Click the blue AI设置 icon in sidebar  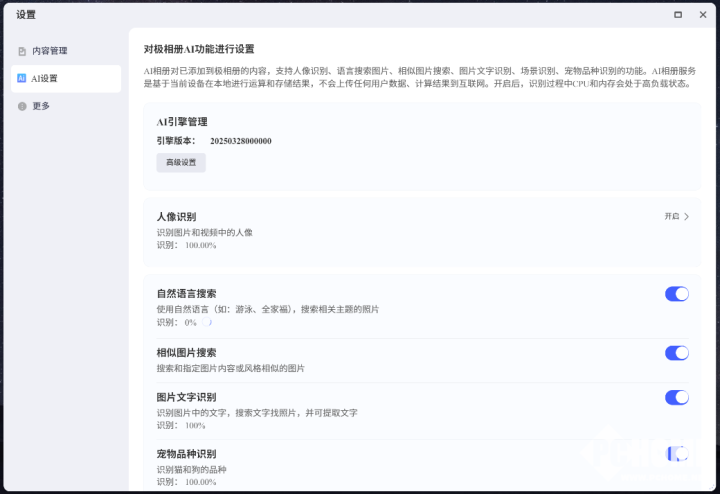(22, 78)
